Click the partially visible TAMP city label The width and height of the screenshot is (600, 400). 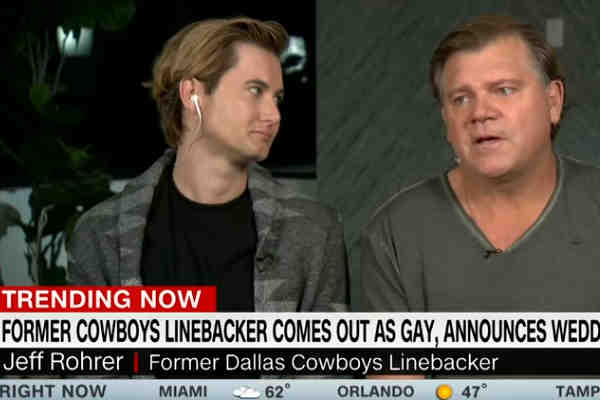(578, 392)
